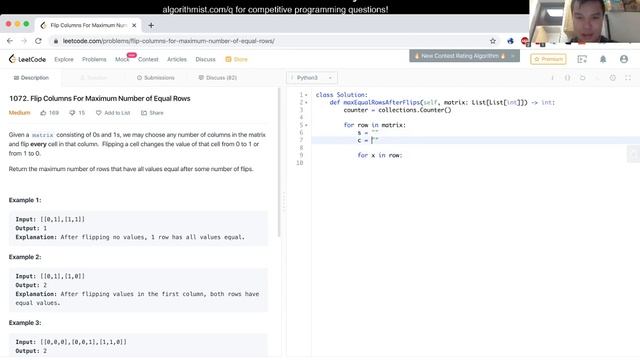Open the Contest menu item
The width and height of the screenshot is (640, 360).
pyautogui.click(x=148, y=59)
